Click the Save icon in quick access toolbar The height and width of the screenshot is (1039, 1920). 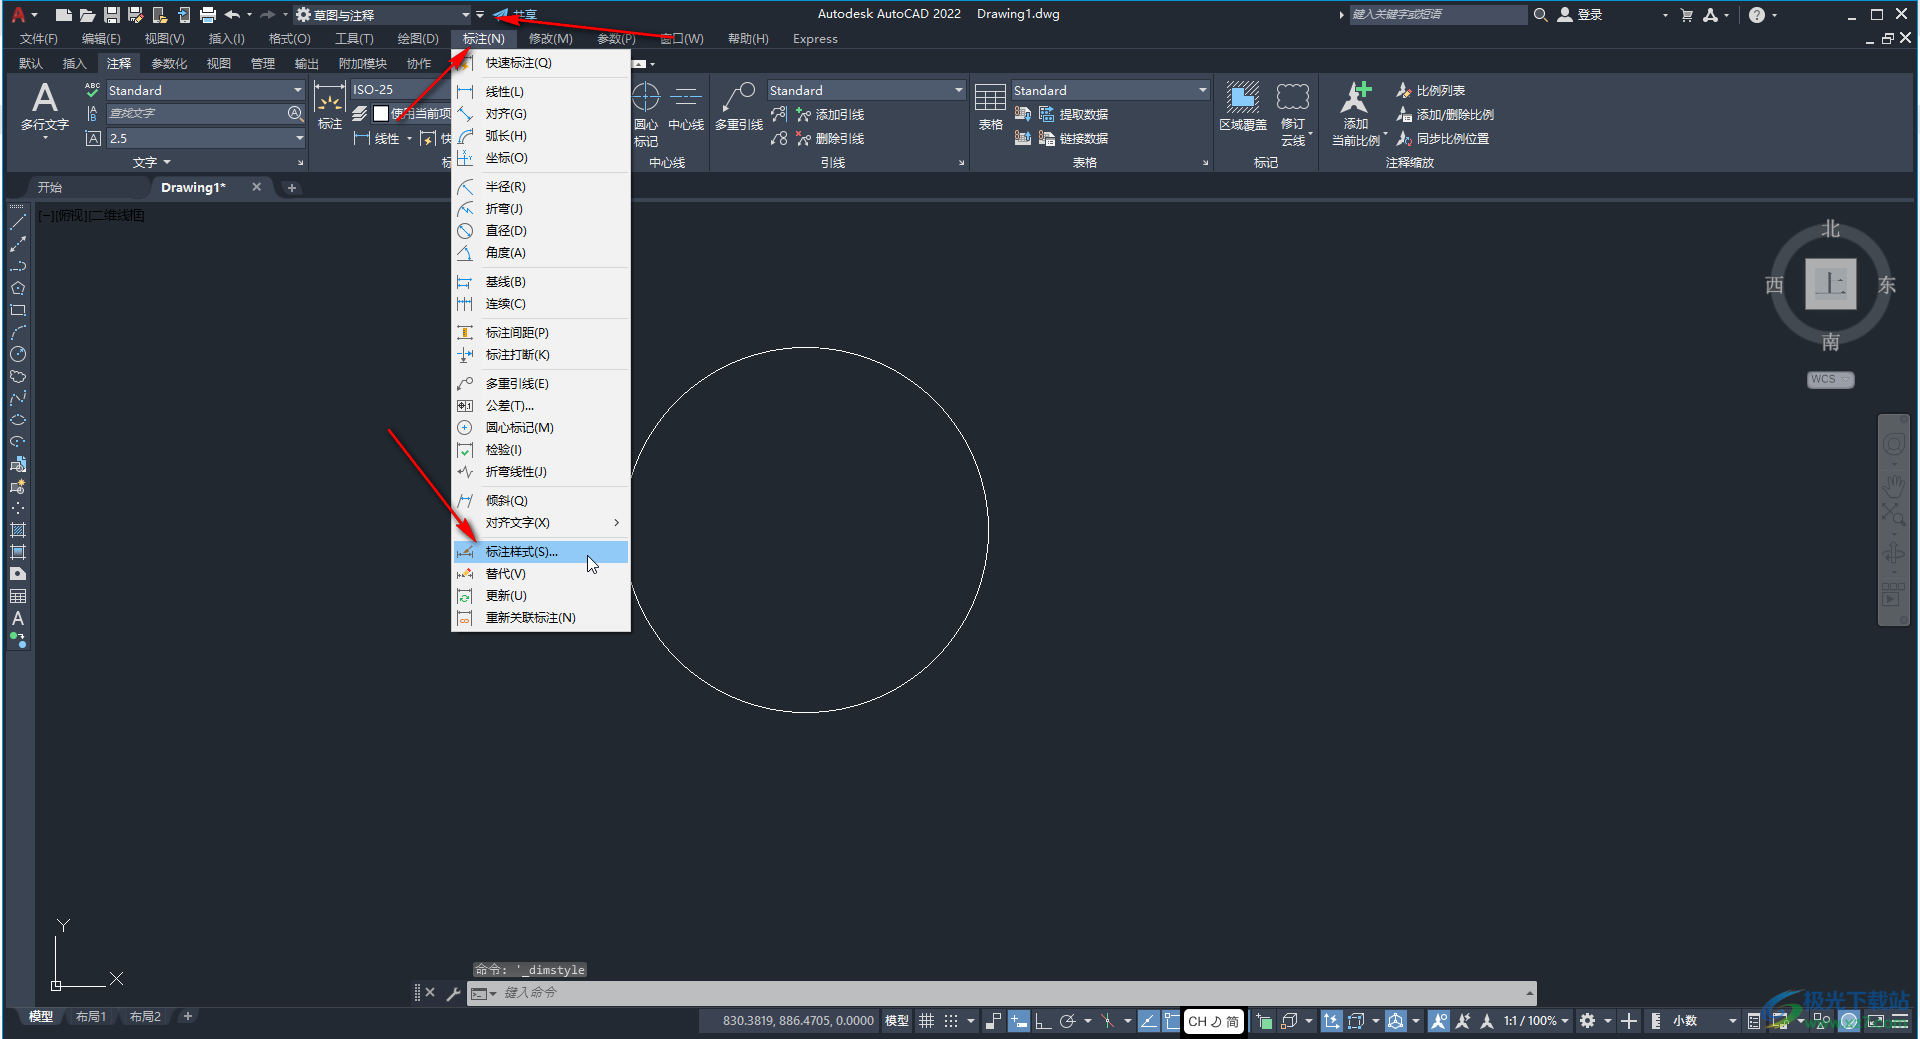[x=111, y=15]
